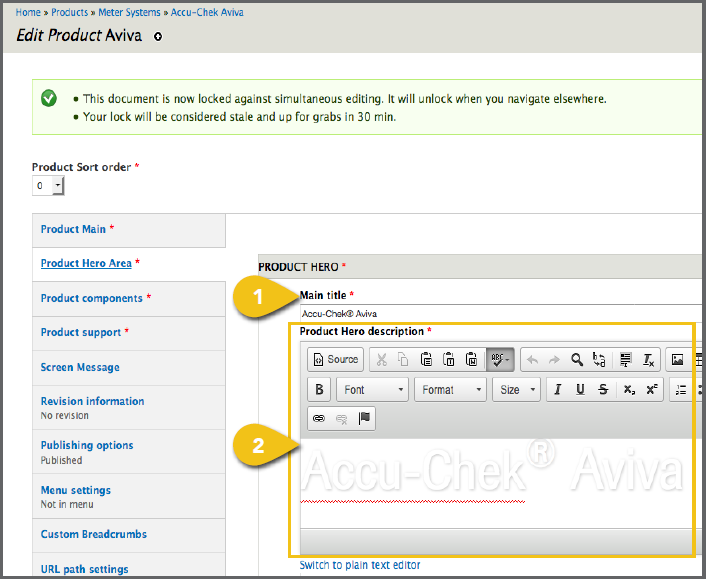706x579 pixels.
Task: Click Paste as plain text icon
Action: click(449, 359)
